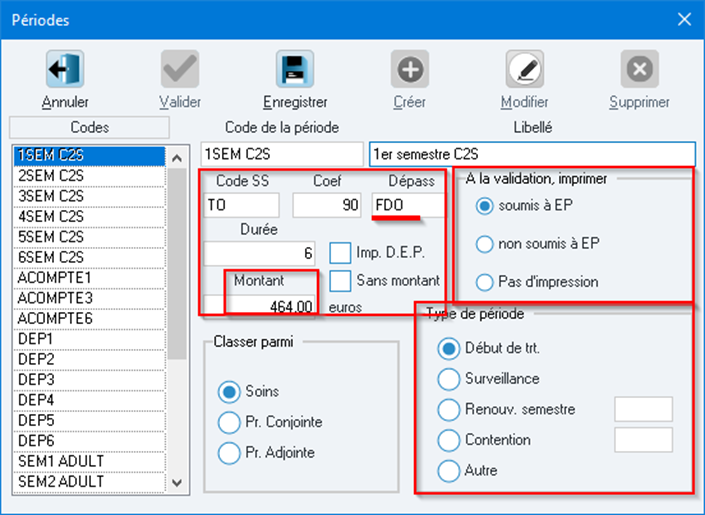Image resolution: width=705 pixels, height=515 pixels.
Task: Select Autre period type
Action: (x=448, y=471)
